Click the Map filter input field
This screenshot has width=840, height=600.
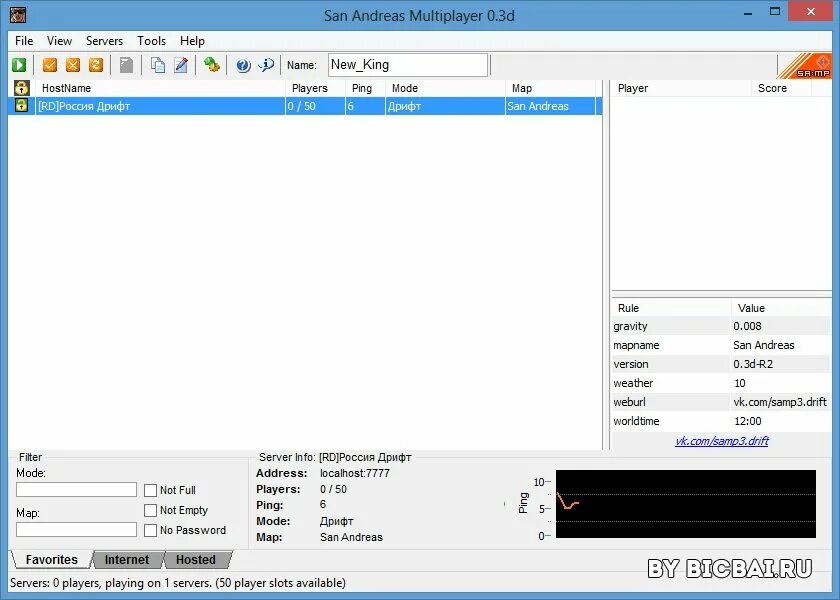tap(77, 530)
